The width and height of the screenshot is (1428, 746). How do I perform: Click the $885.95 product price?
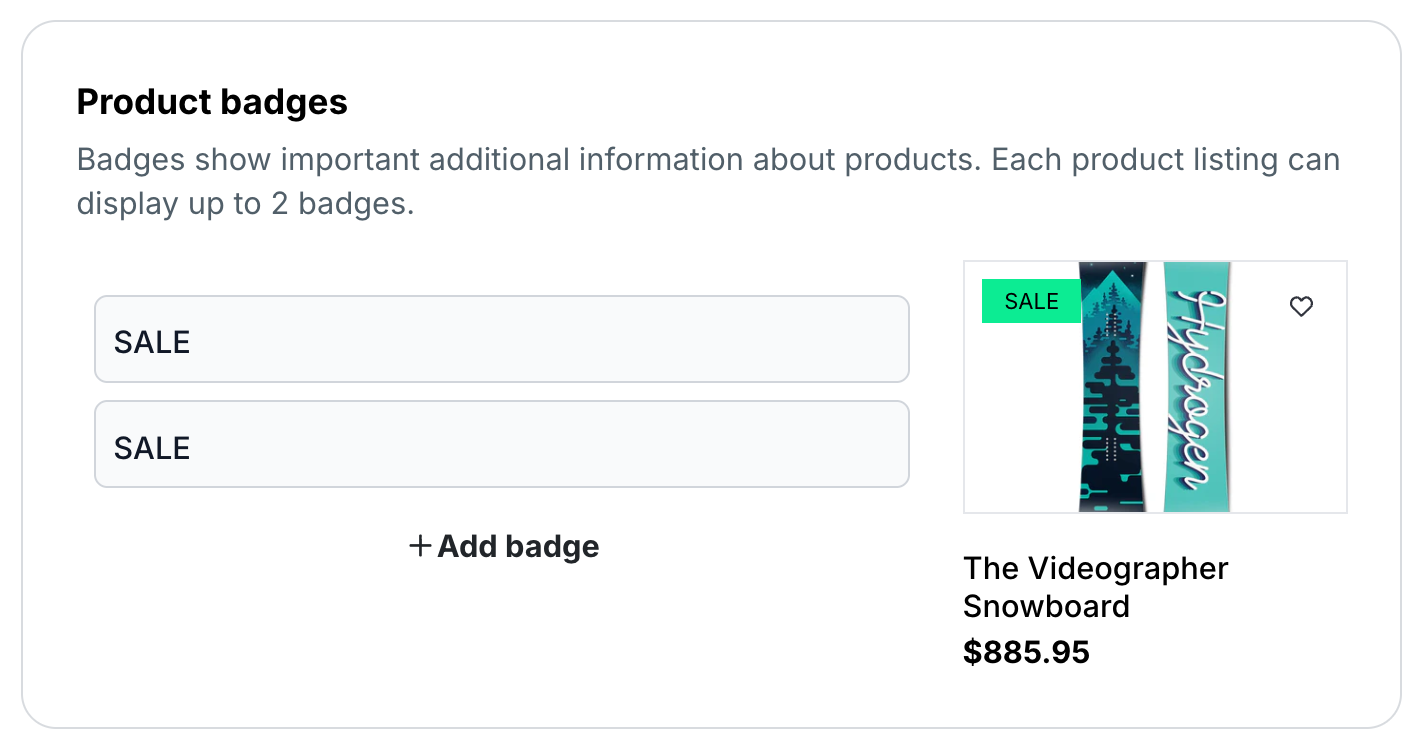pos(1026,652)
